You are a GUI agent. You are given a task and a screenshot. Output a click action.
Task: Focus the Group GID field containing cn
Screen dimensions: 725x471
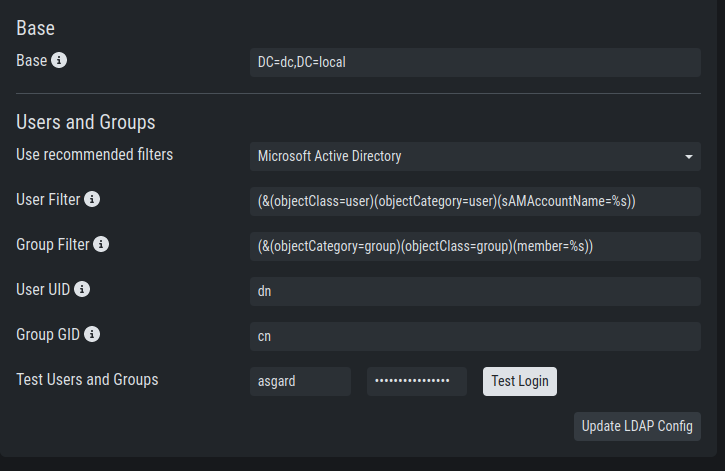[475, 336]
